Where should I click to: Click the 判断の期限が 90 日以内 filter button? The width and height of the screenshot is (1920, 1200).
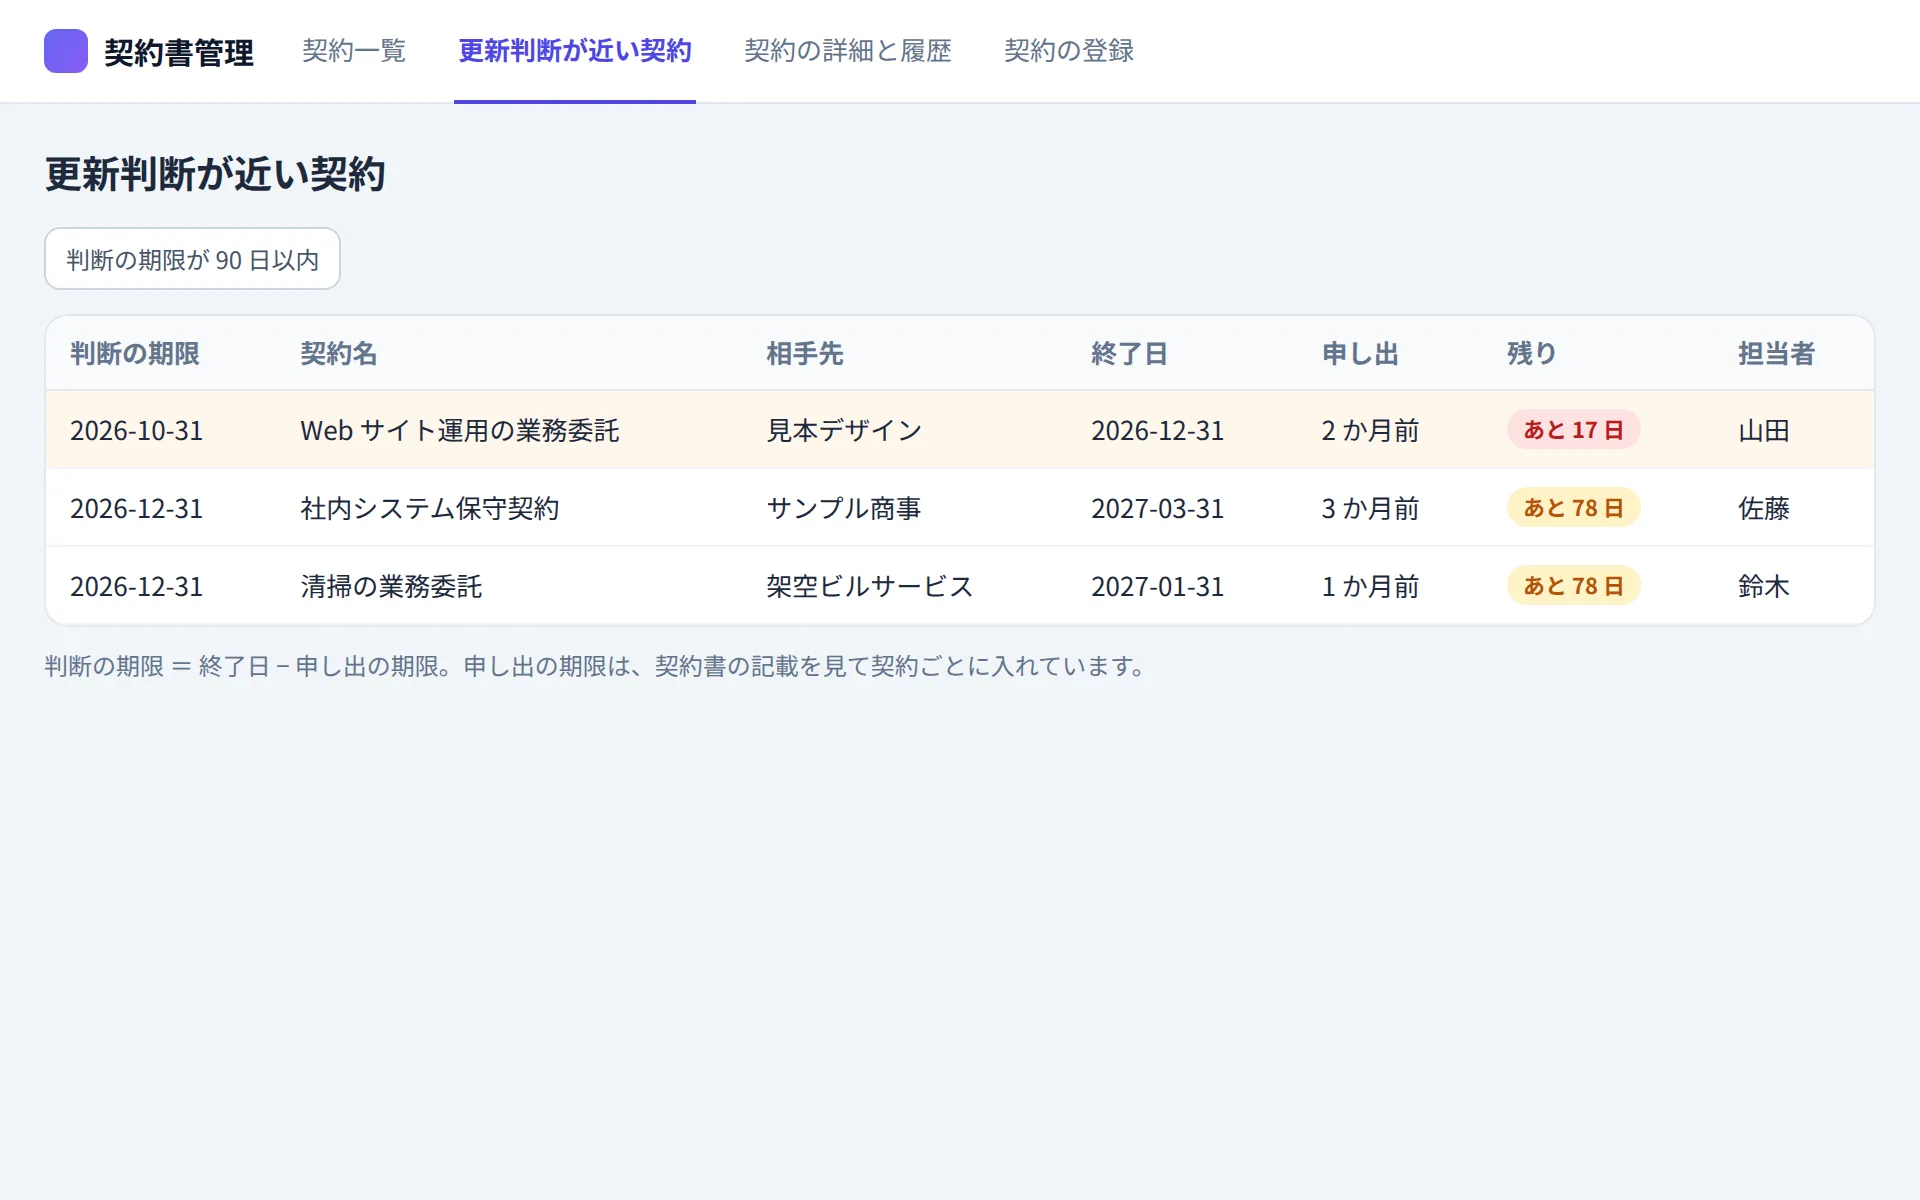click(192, 259)
